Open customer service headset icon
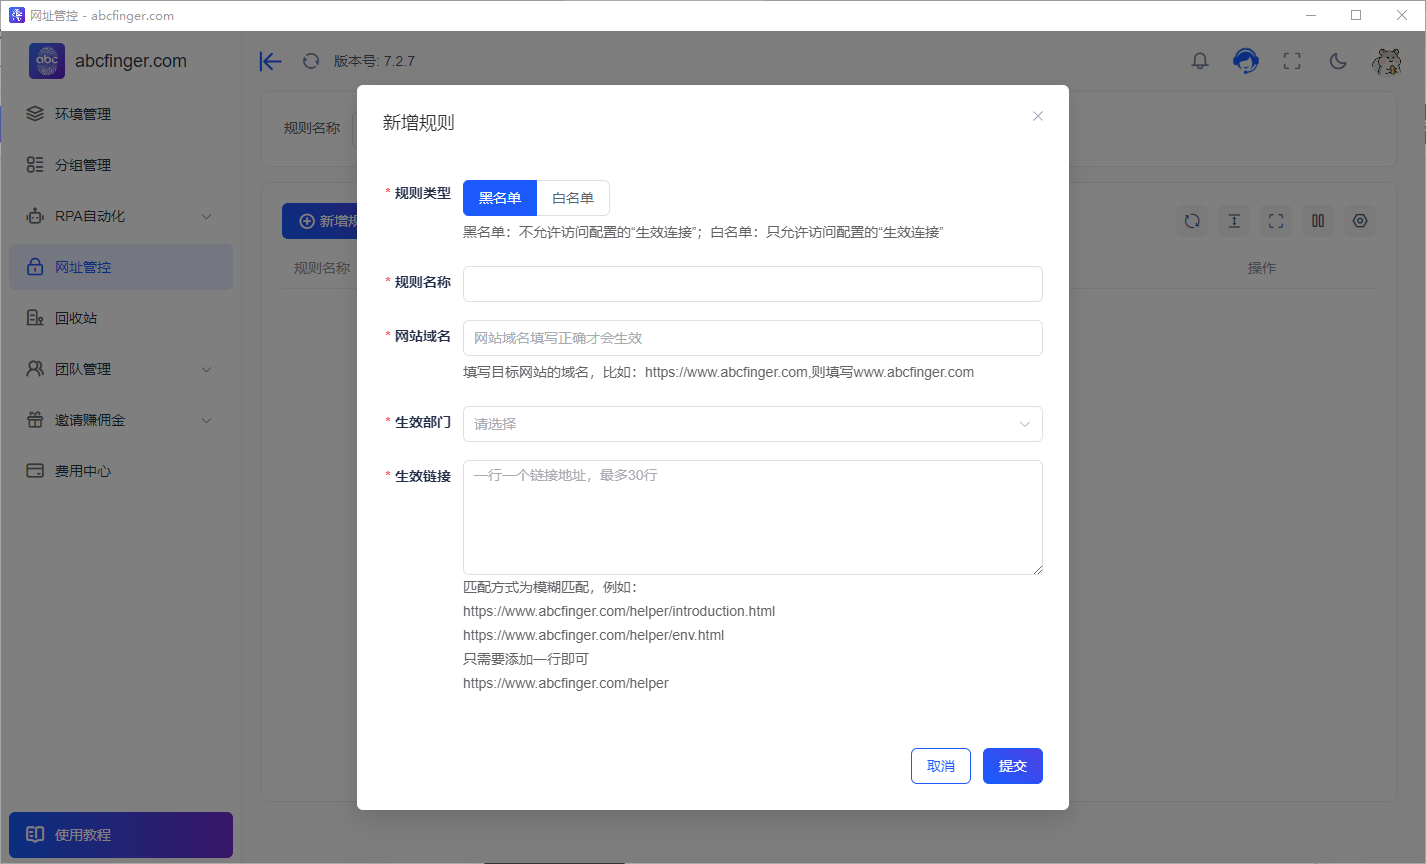The width and height of the screenshot is (1426, 864). (x=1246, y=61)
